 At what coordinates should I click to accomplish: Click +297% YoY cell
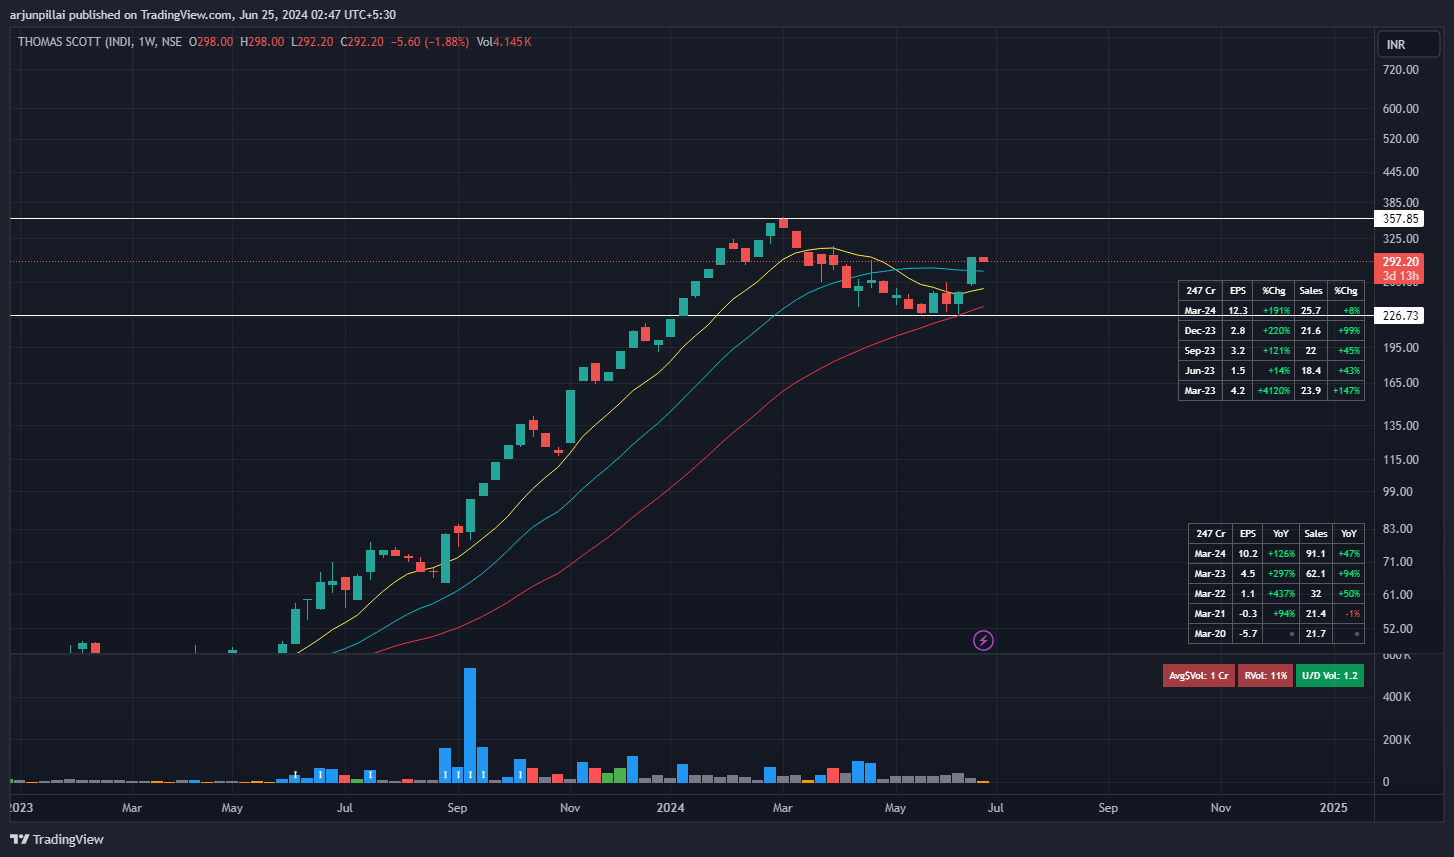click(1281, 574)
